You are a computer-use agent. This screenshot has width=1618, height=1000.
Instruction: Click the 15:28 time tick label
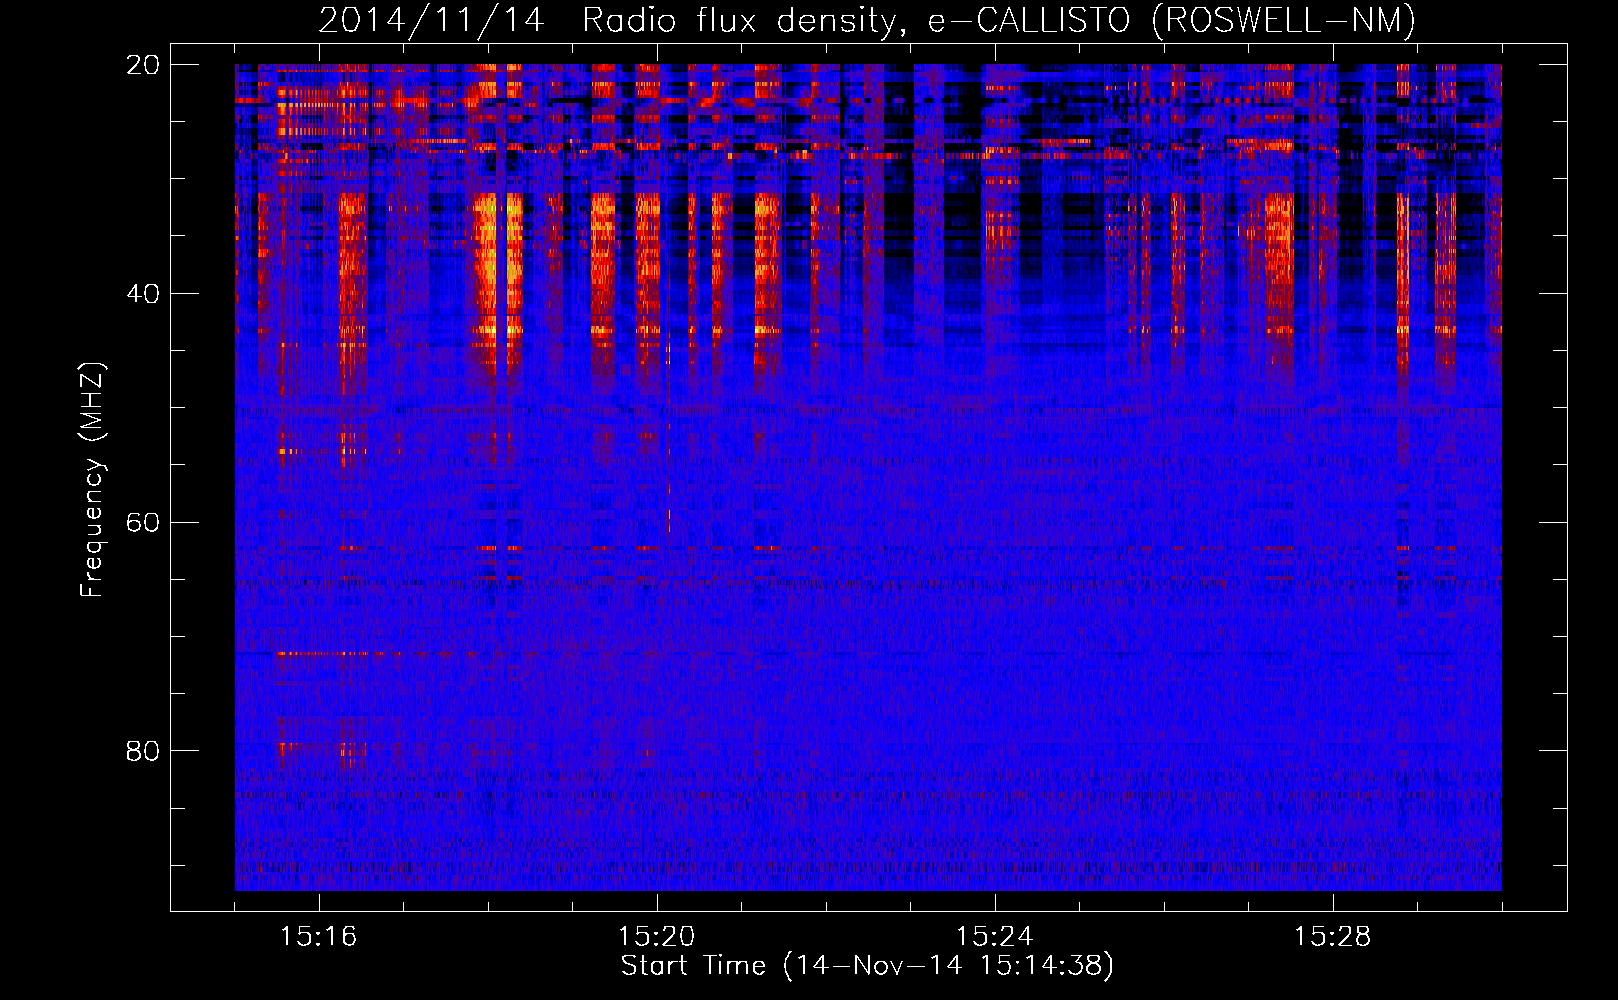point(1332,937)
